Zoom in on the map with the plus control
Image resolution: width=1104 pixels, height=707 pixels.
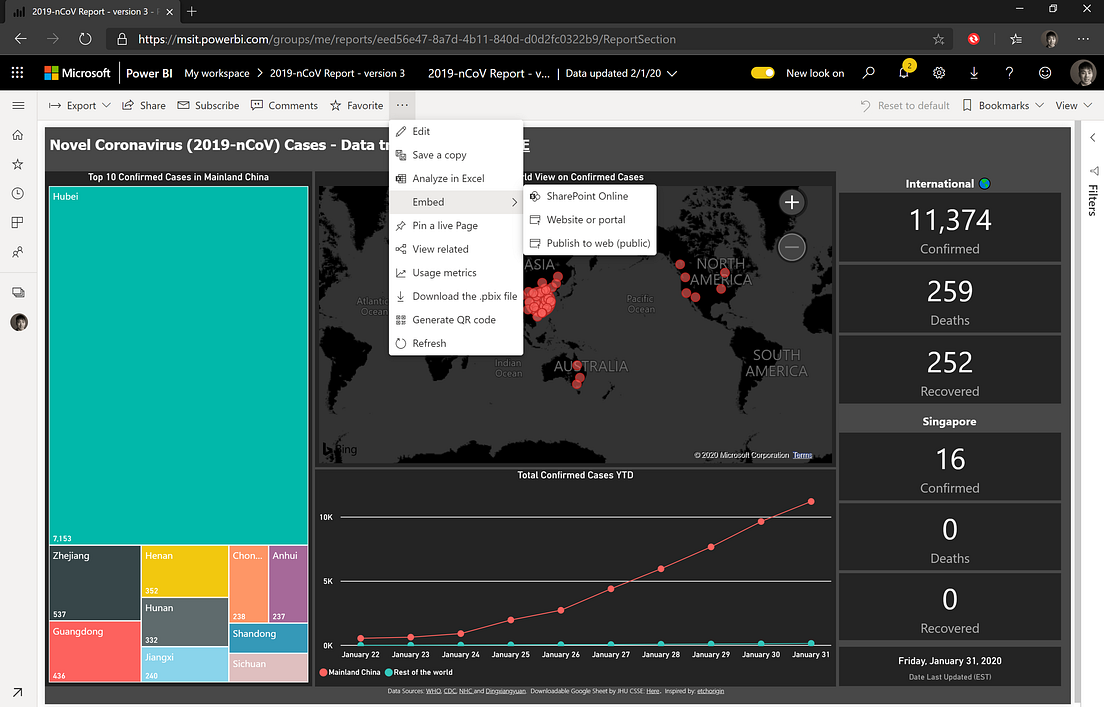[791, 201]
